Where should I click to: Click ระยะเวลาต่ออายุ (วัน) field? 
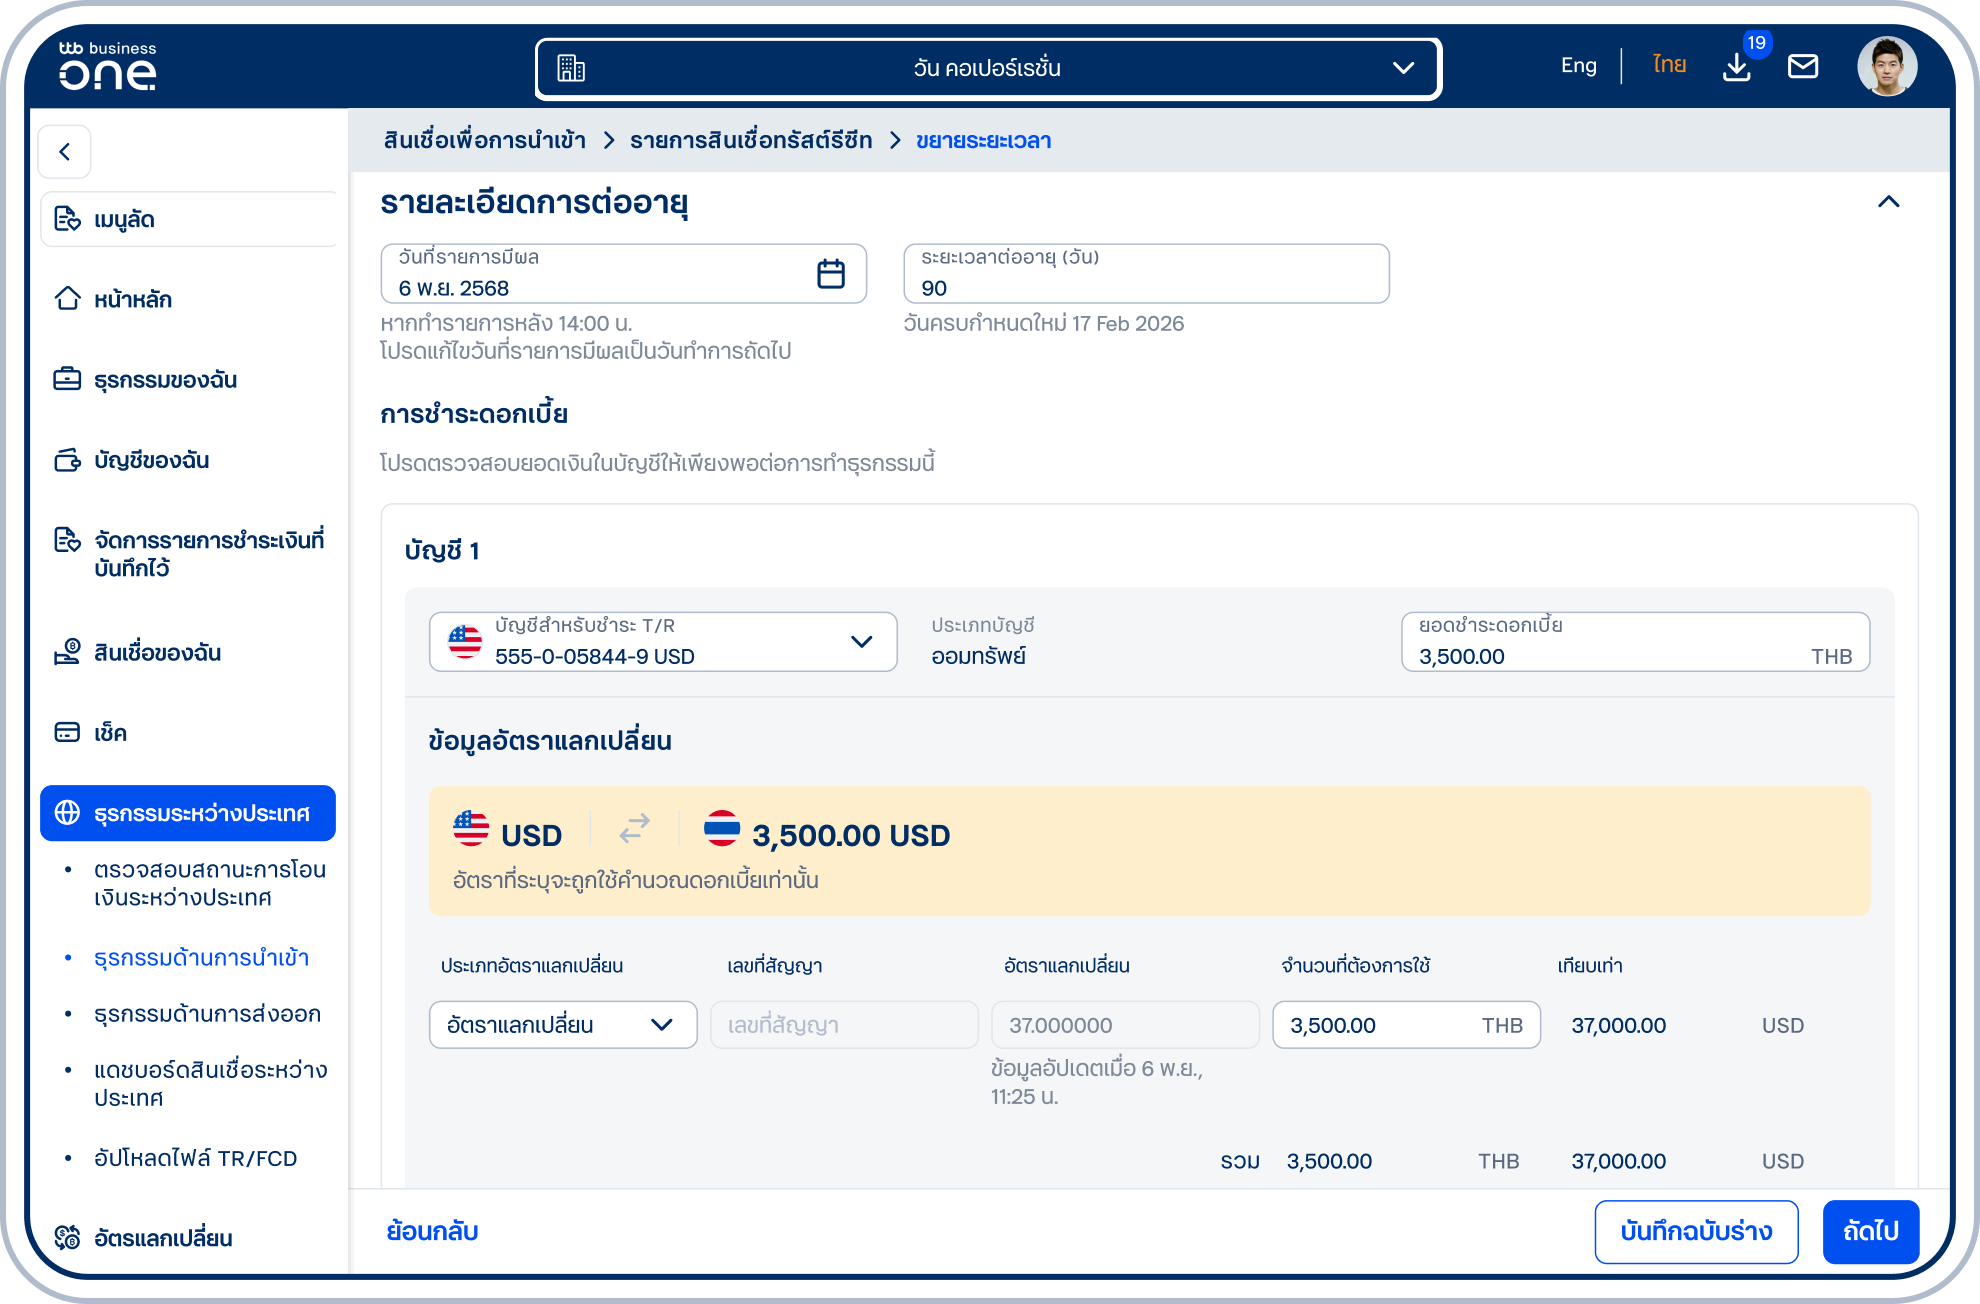click(1146, 274)
